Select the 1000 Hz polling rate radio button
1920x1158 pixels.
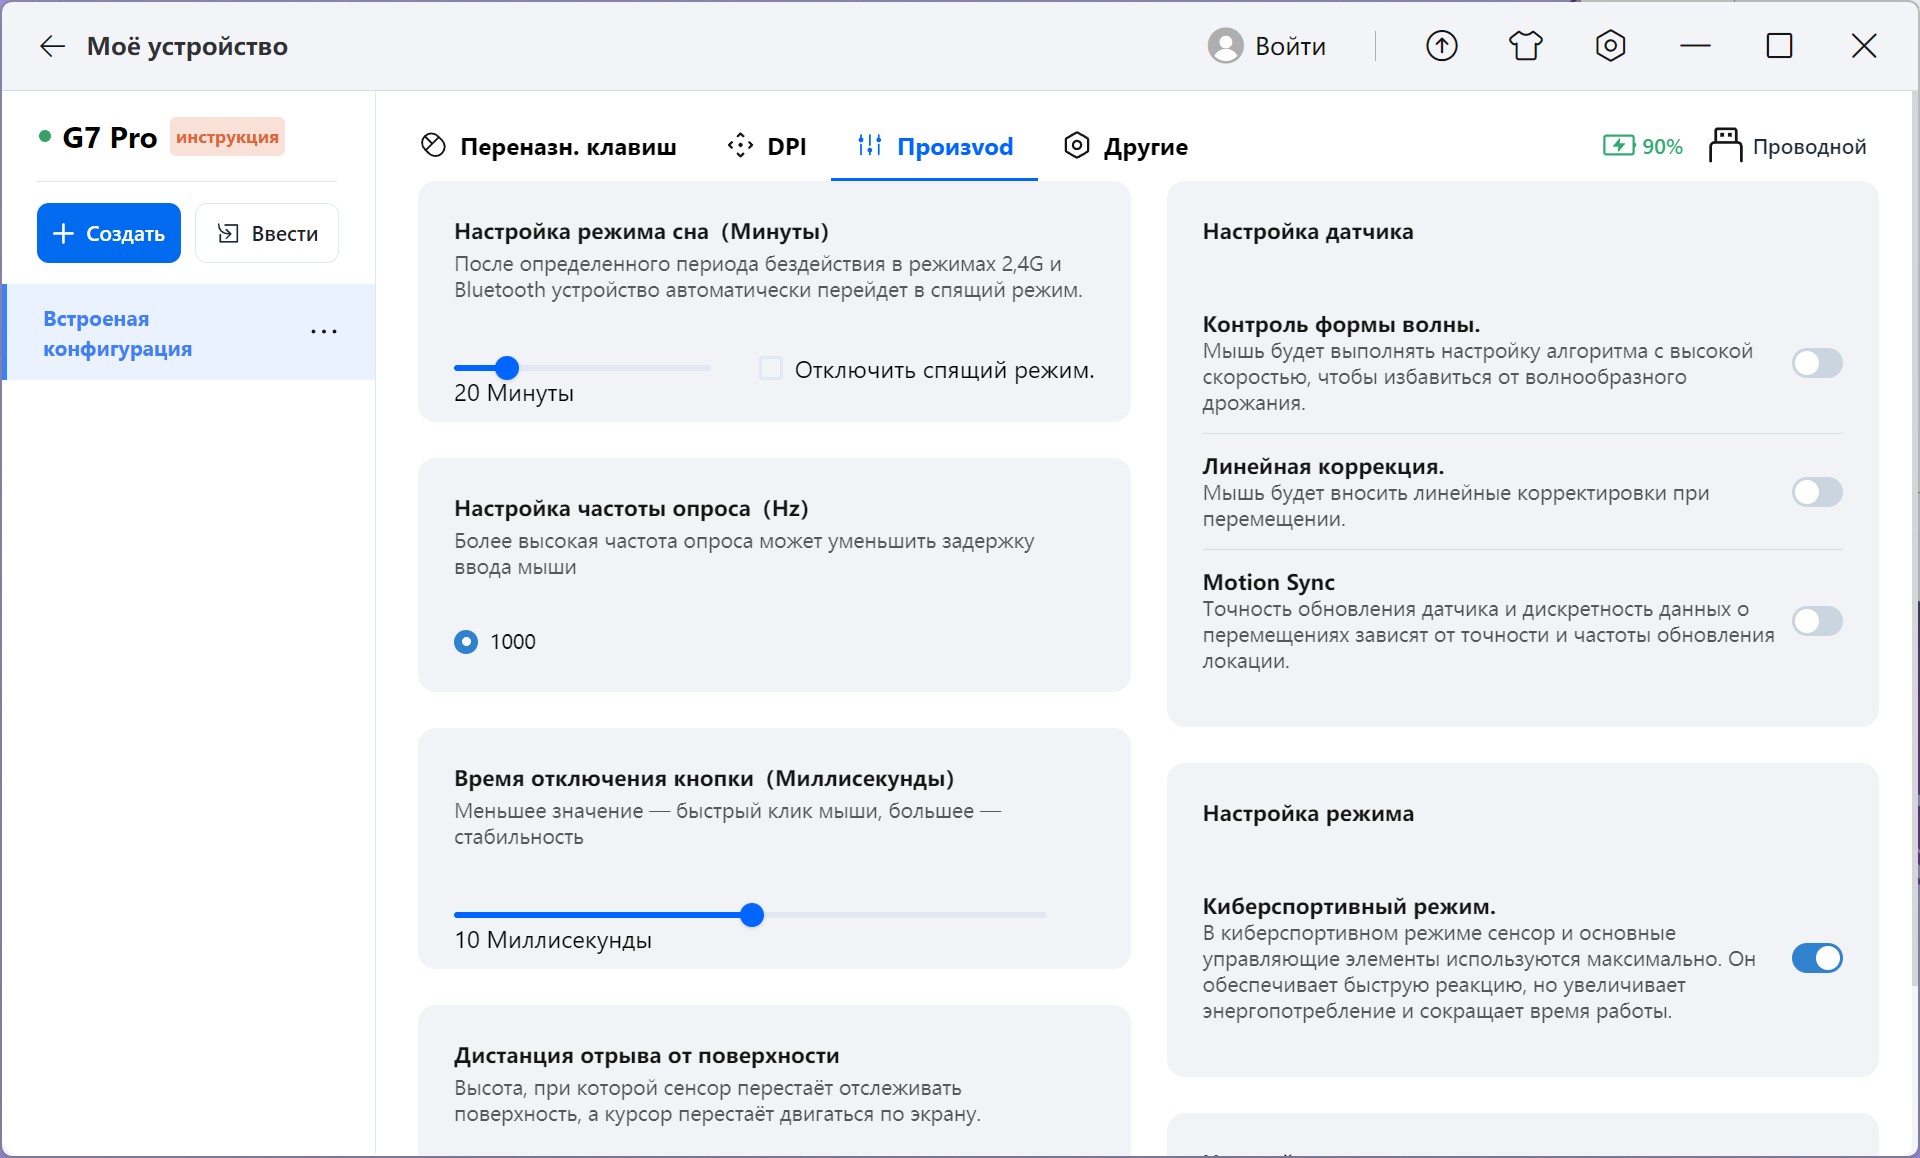[x=466, y=642]
